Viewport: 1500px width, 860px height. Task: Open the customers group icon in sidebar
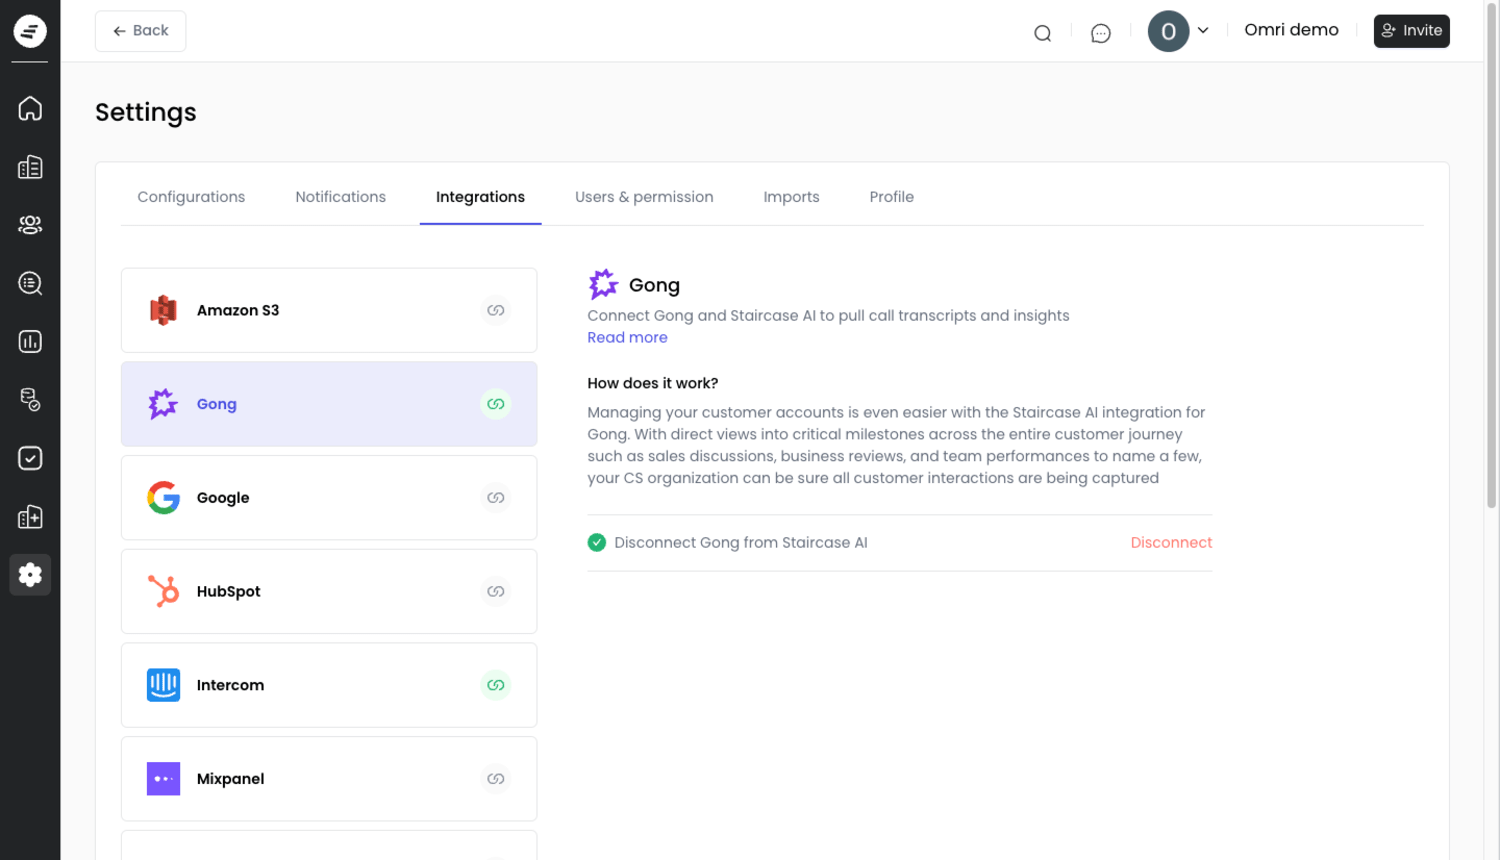[30, 225]
